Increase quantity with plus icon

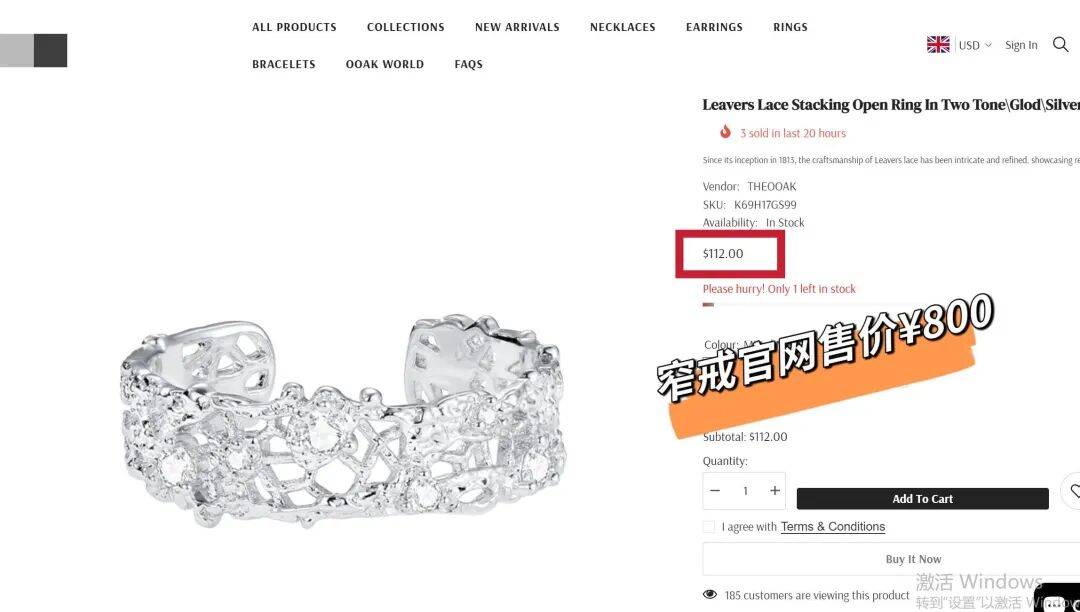[x=774, y=491]
